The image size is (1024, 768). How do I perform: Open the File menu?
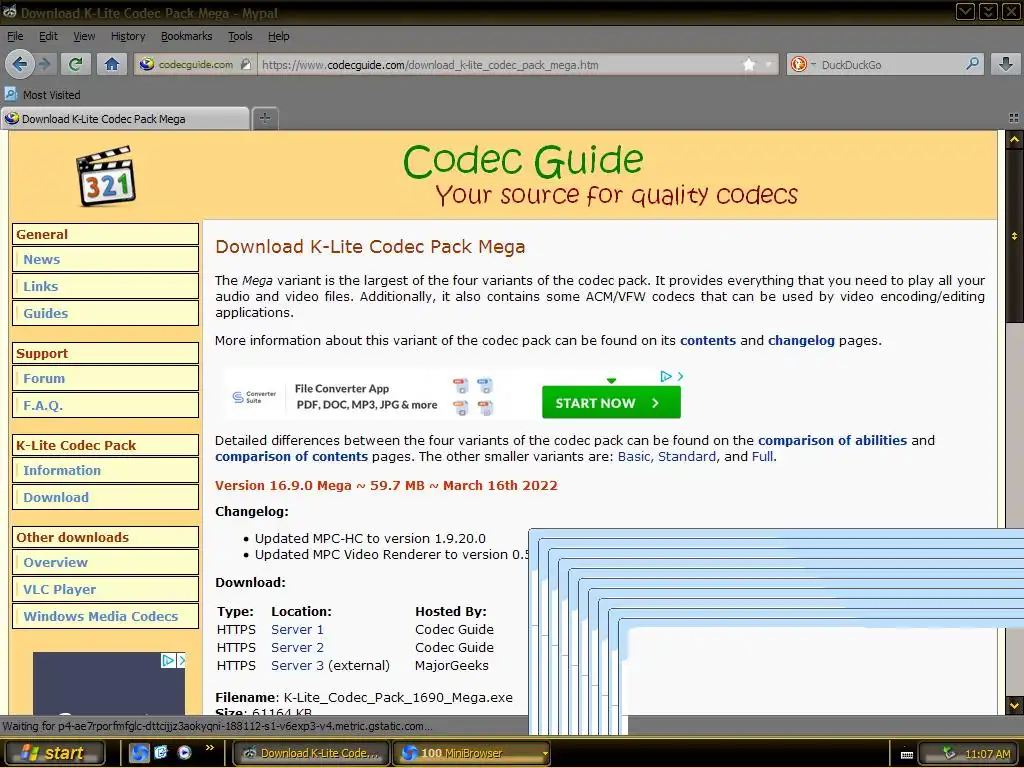pos(15,36)
